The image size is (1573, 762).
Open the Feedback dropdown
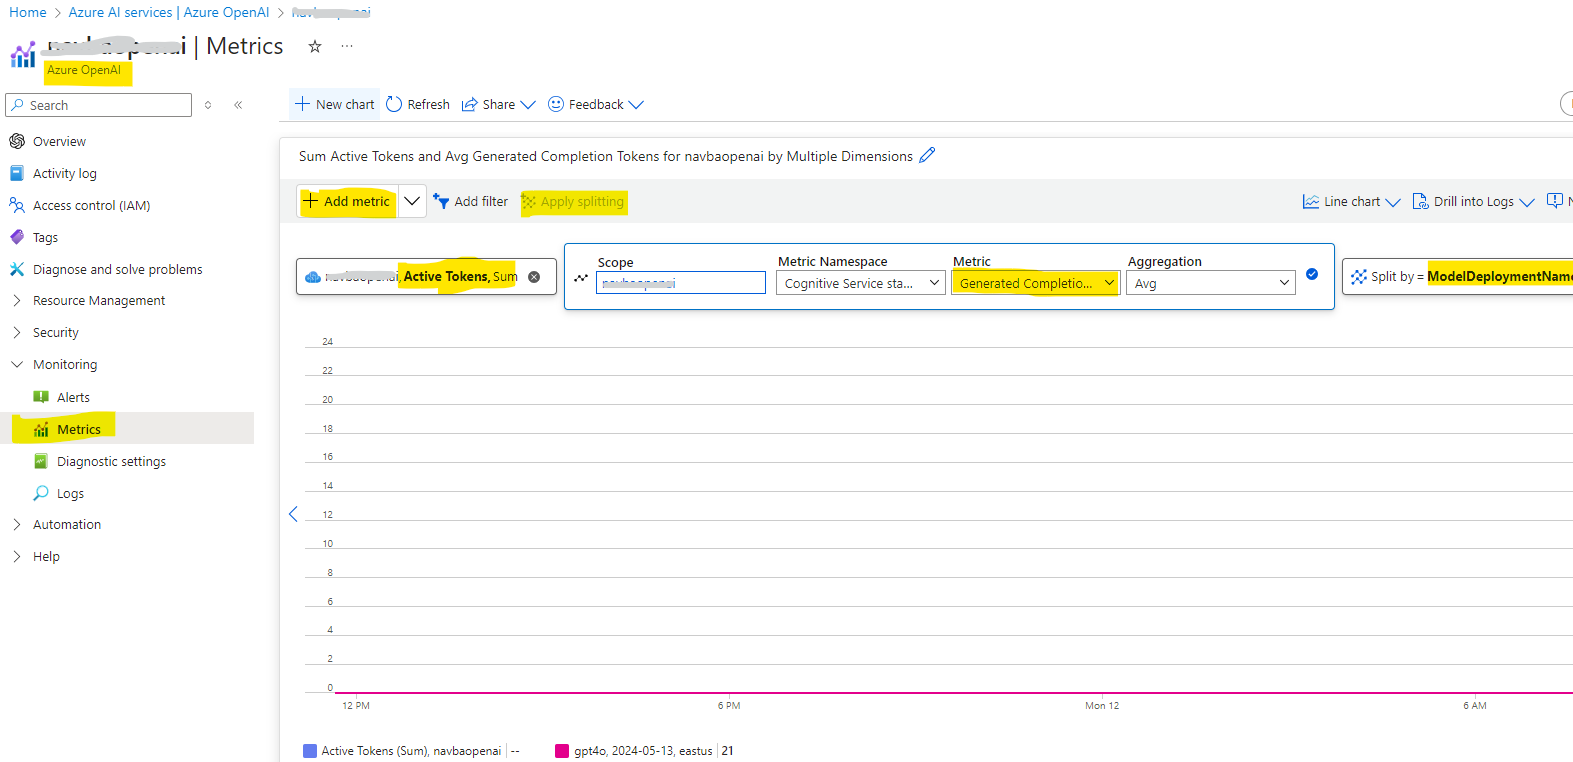coord(596,104)
